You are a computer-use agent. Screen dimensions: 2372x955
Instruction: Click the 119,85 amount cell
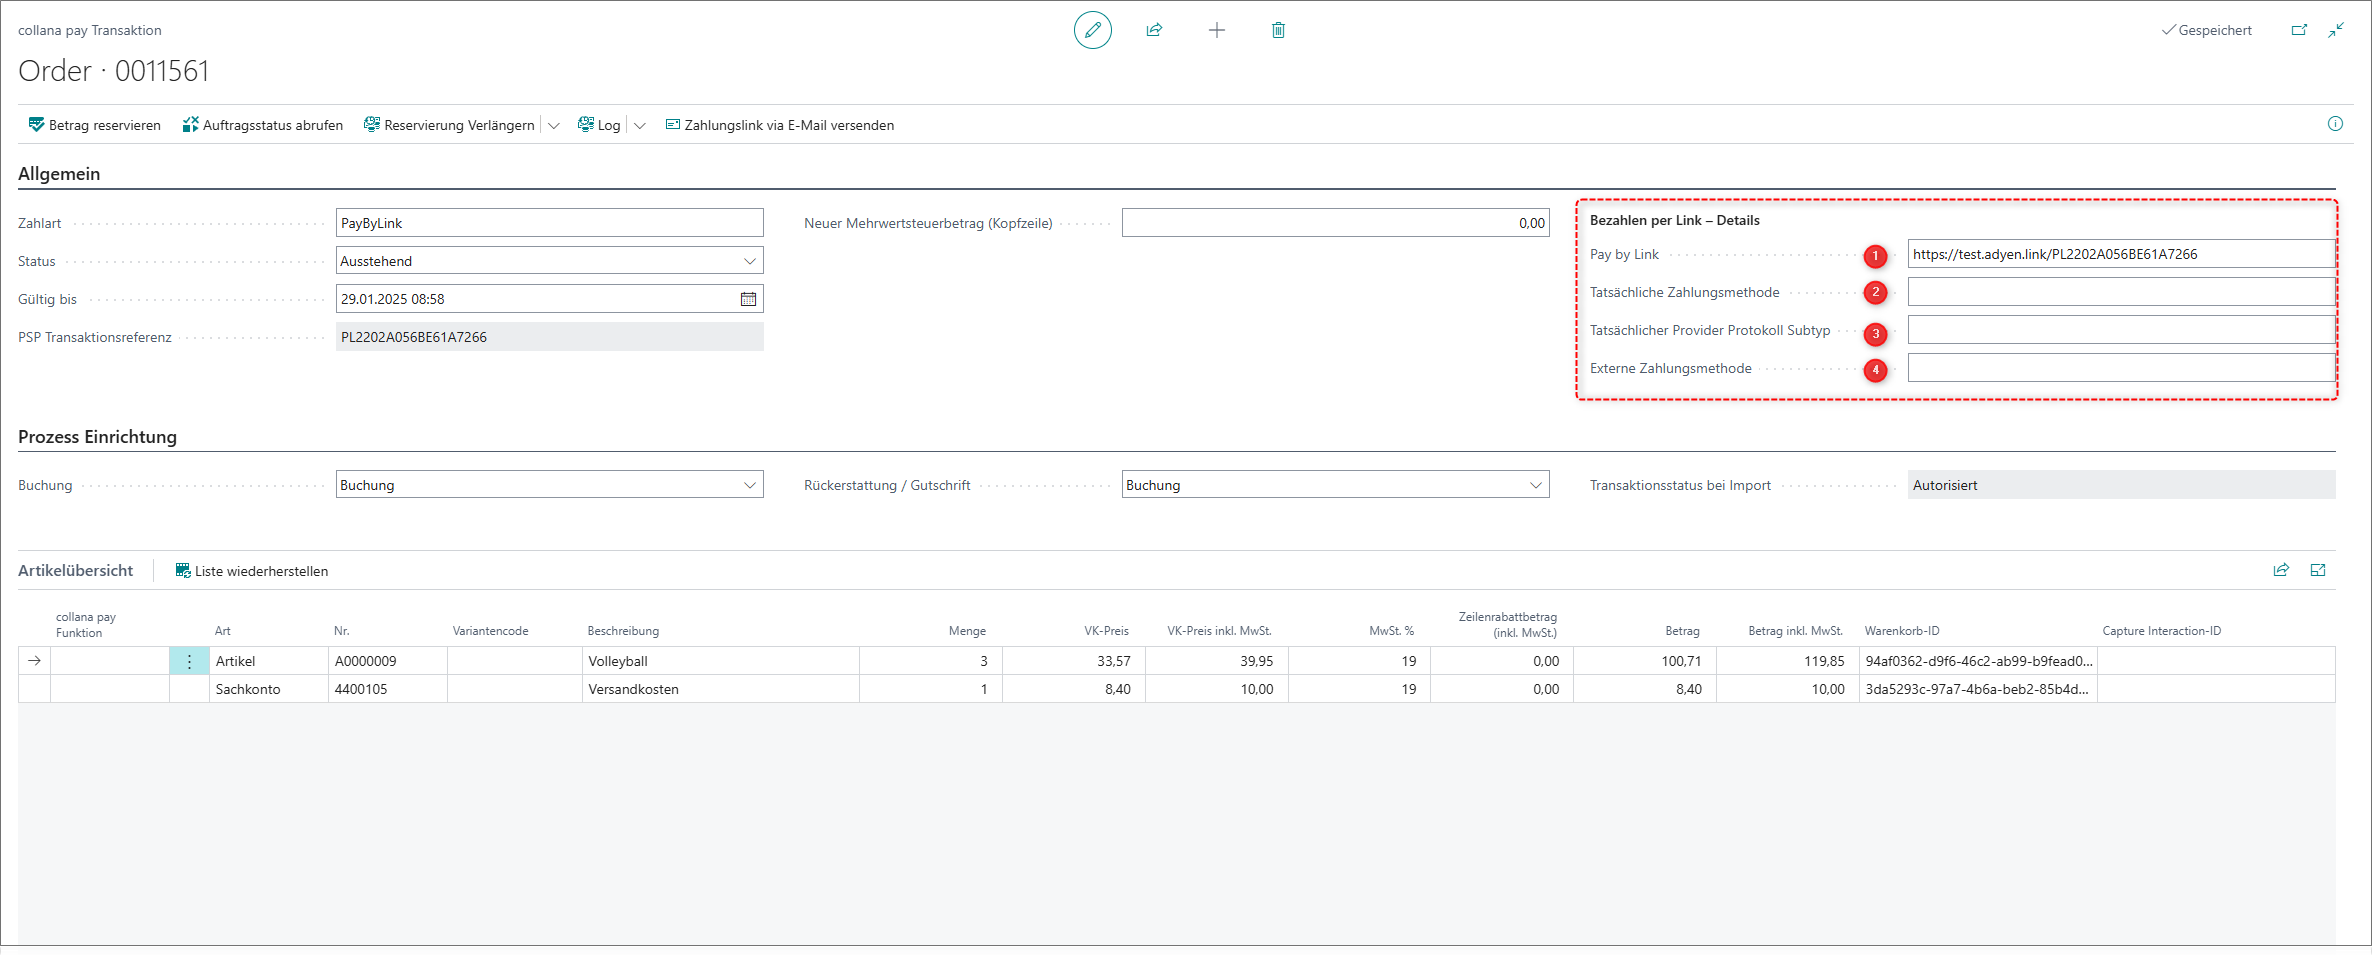point(1788,661)
